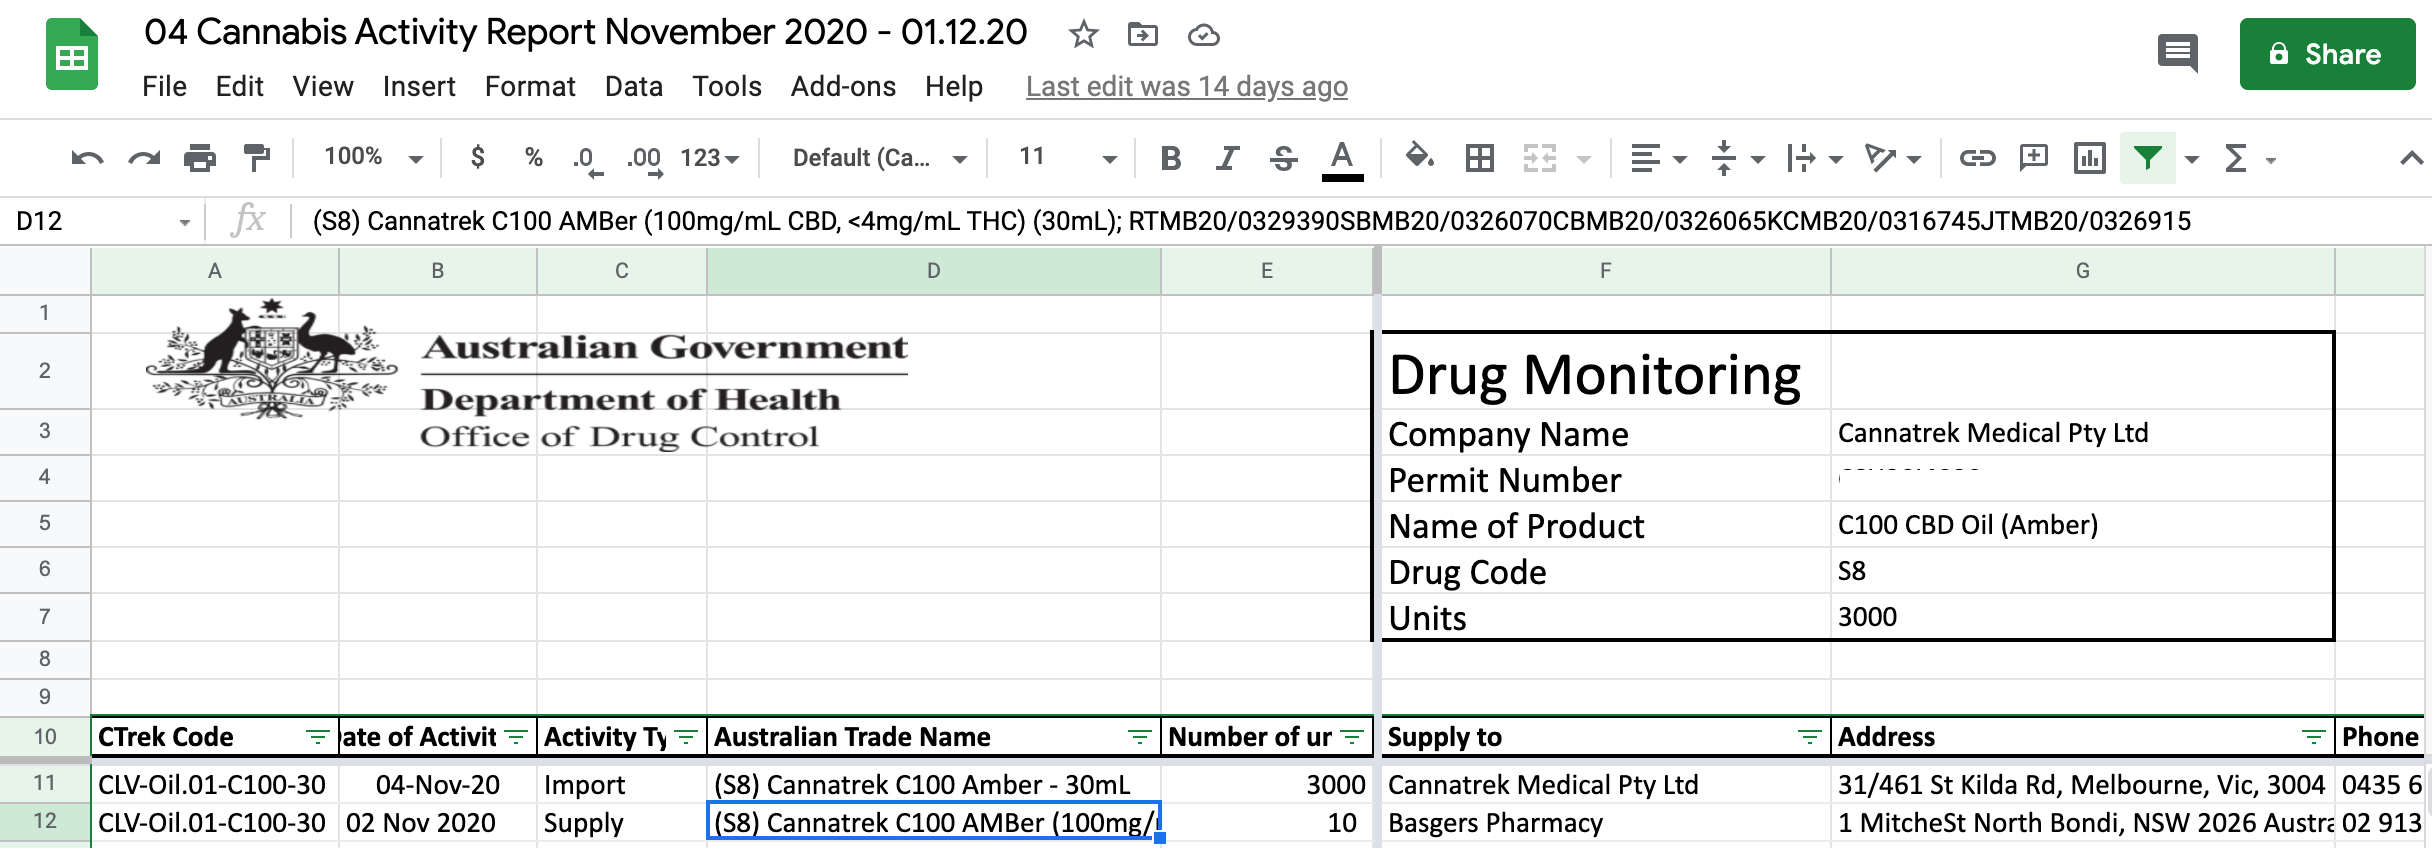
Task: Click the insert chart icon
Action: tap(2090, 158)
